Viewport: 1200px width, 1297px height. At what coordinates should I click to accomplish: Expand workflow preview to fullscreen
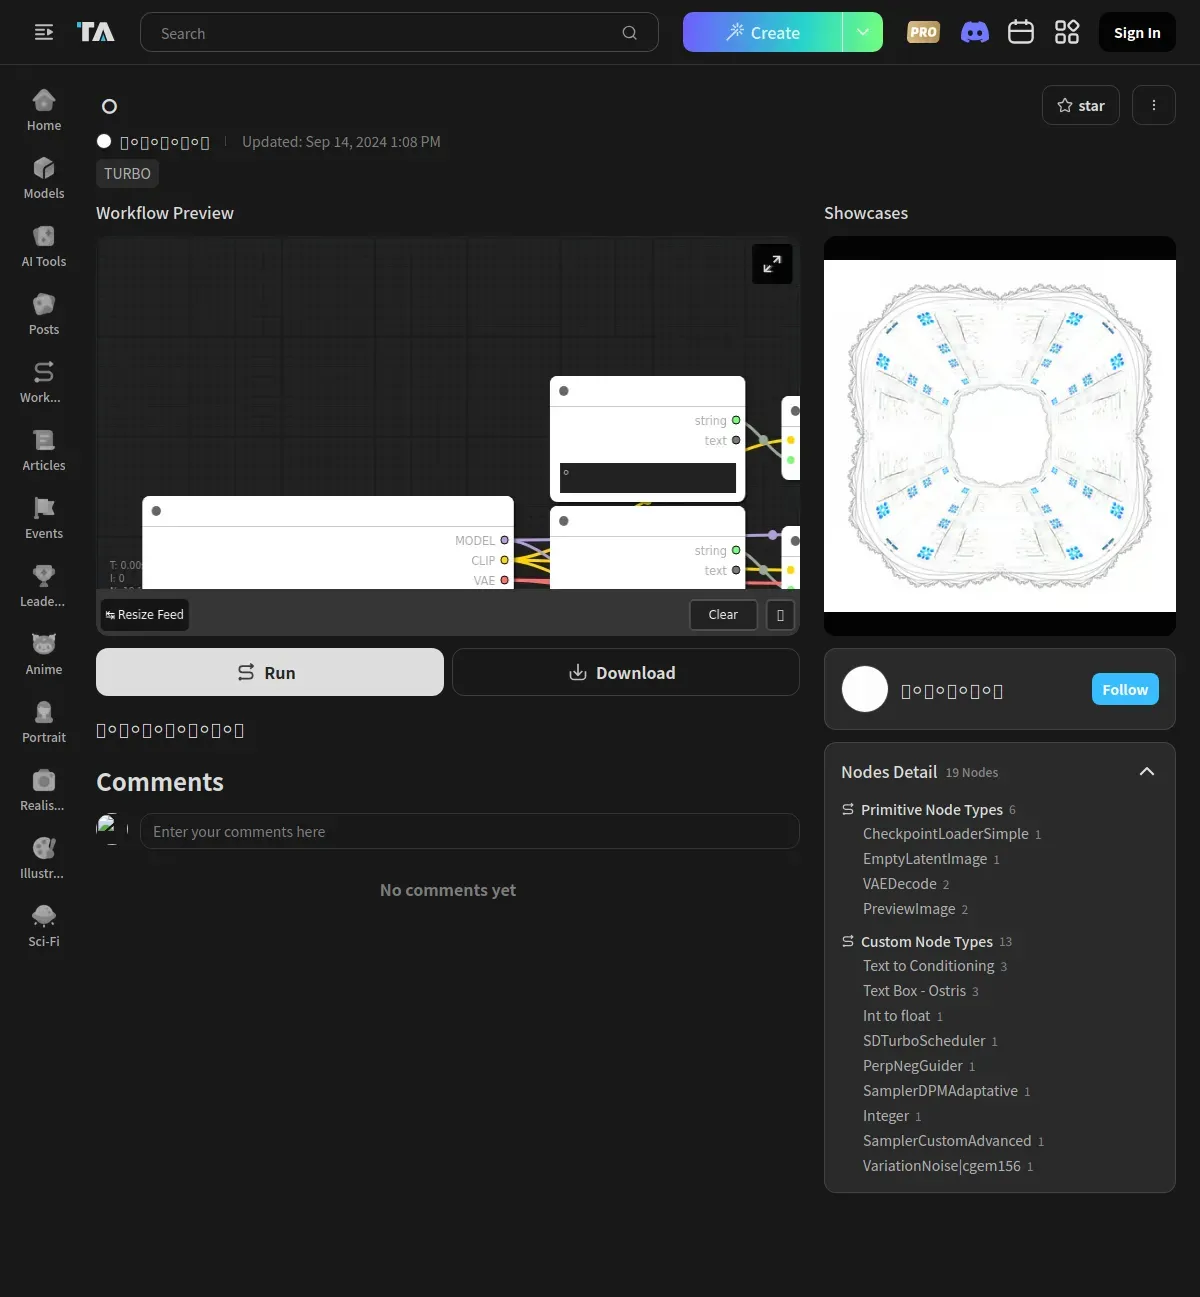pyautogui.click(x=772, y=264)
